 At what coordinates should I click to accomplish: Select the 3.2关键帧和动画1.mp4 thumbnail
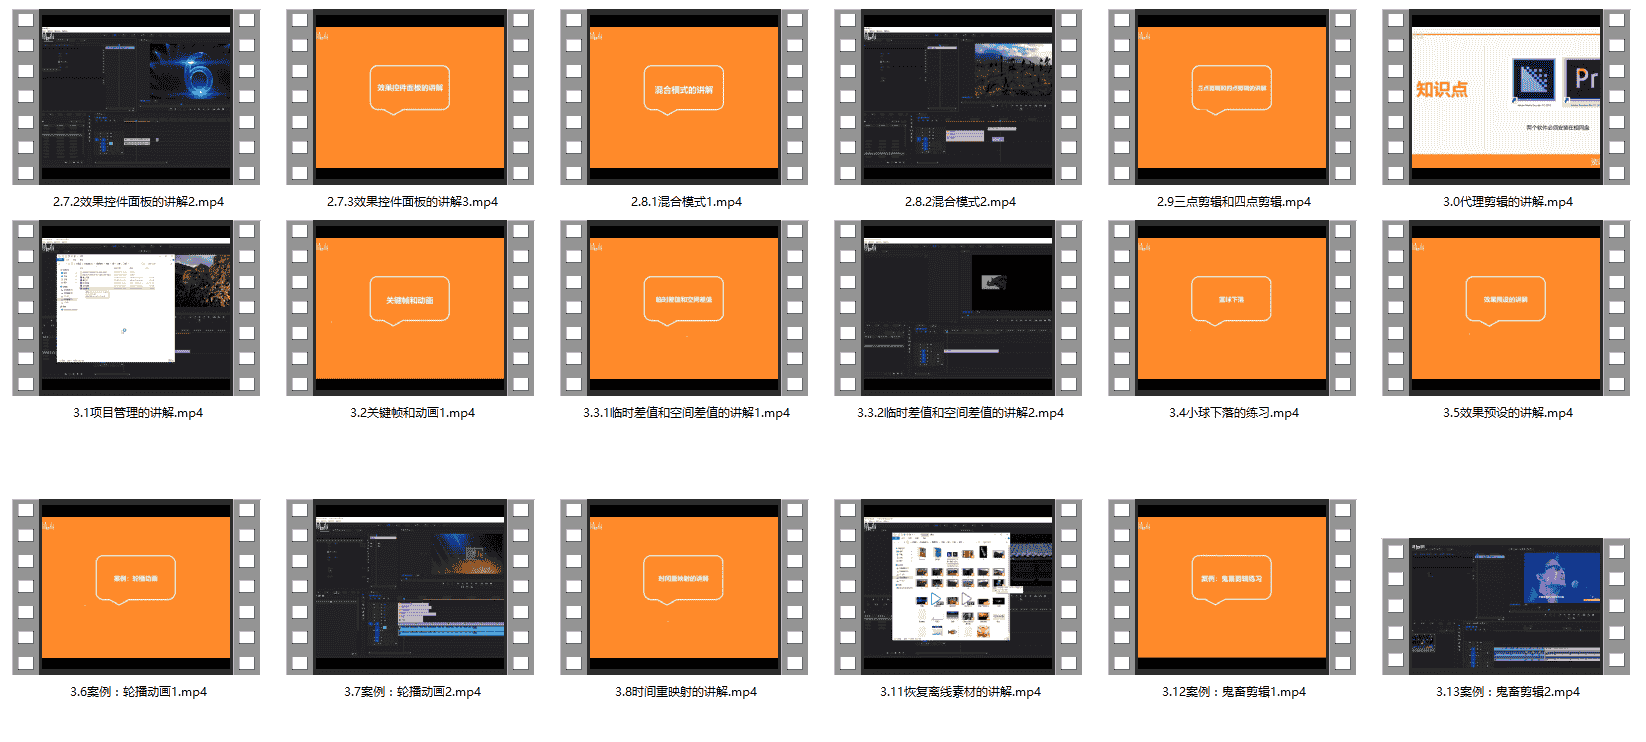click(410, 308)
